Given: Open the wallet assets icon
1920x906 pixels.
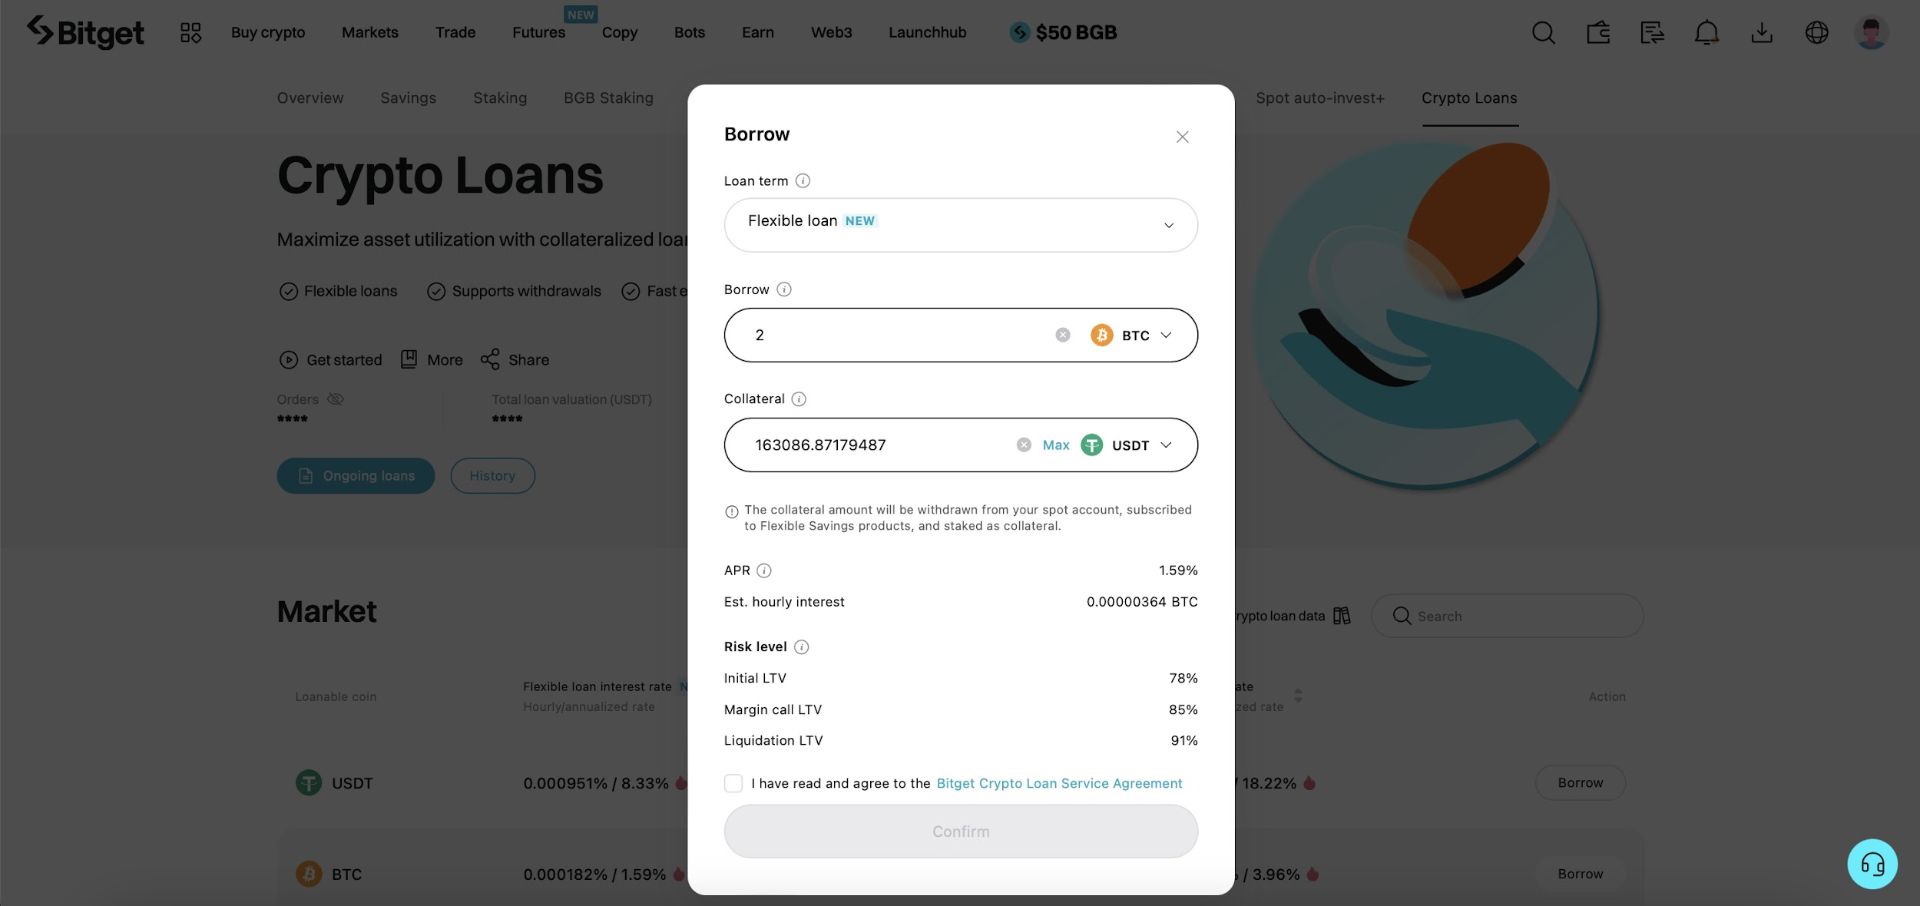Looking at the screenshot, I should tap(1598, 33).
